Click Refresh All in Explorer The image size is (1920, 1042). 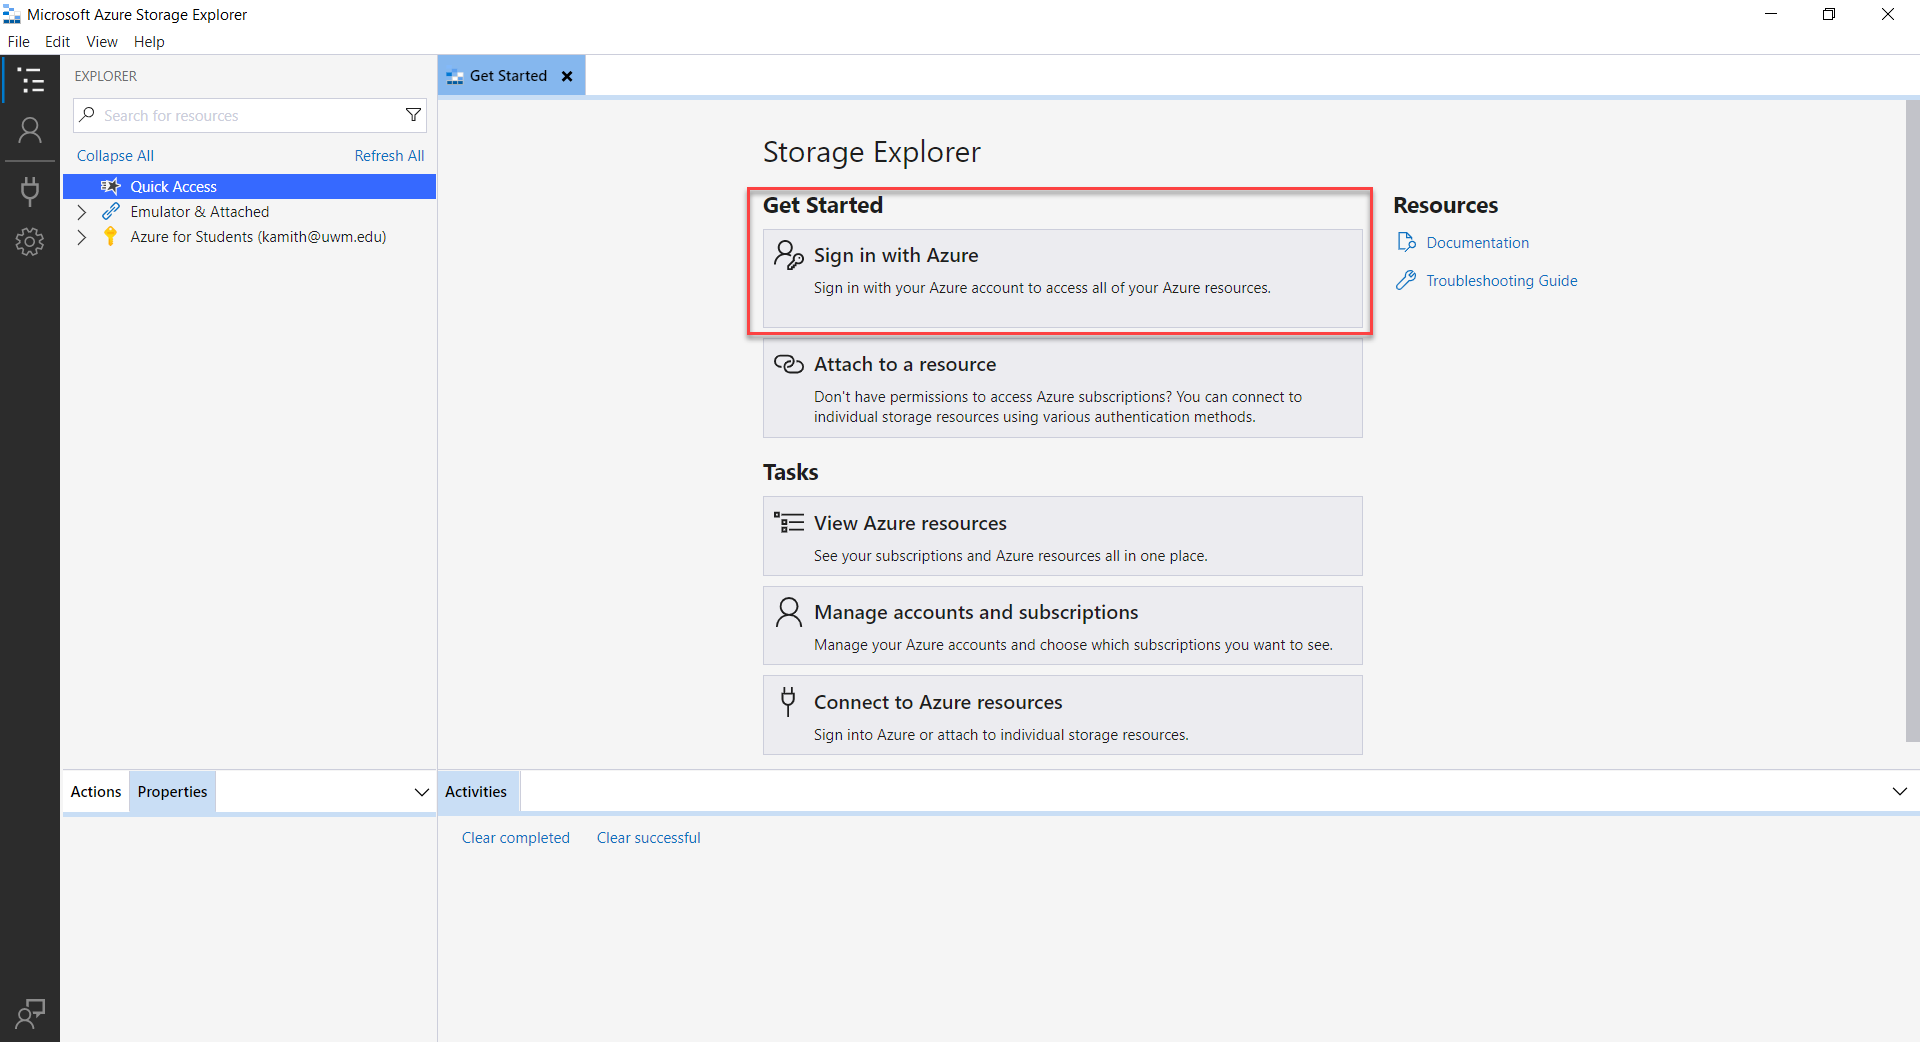click(x=389, y=155)
